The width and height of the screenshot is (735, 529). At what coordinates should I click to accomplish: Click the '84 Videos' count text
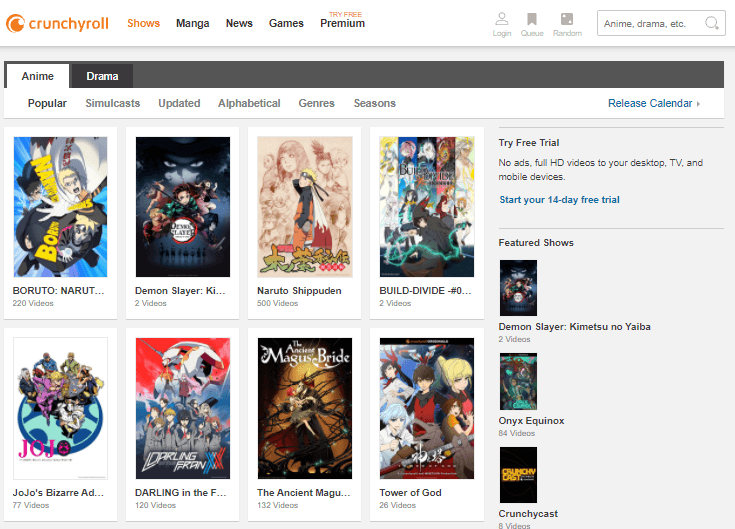tap(517, 433)
